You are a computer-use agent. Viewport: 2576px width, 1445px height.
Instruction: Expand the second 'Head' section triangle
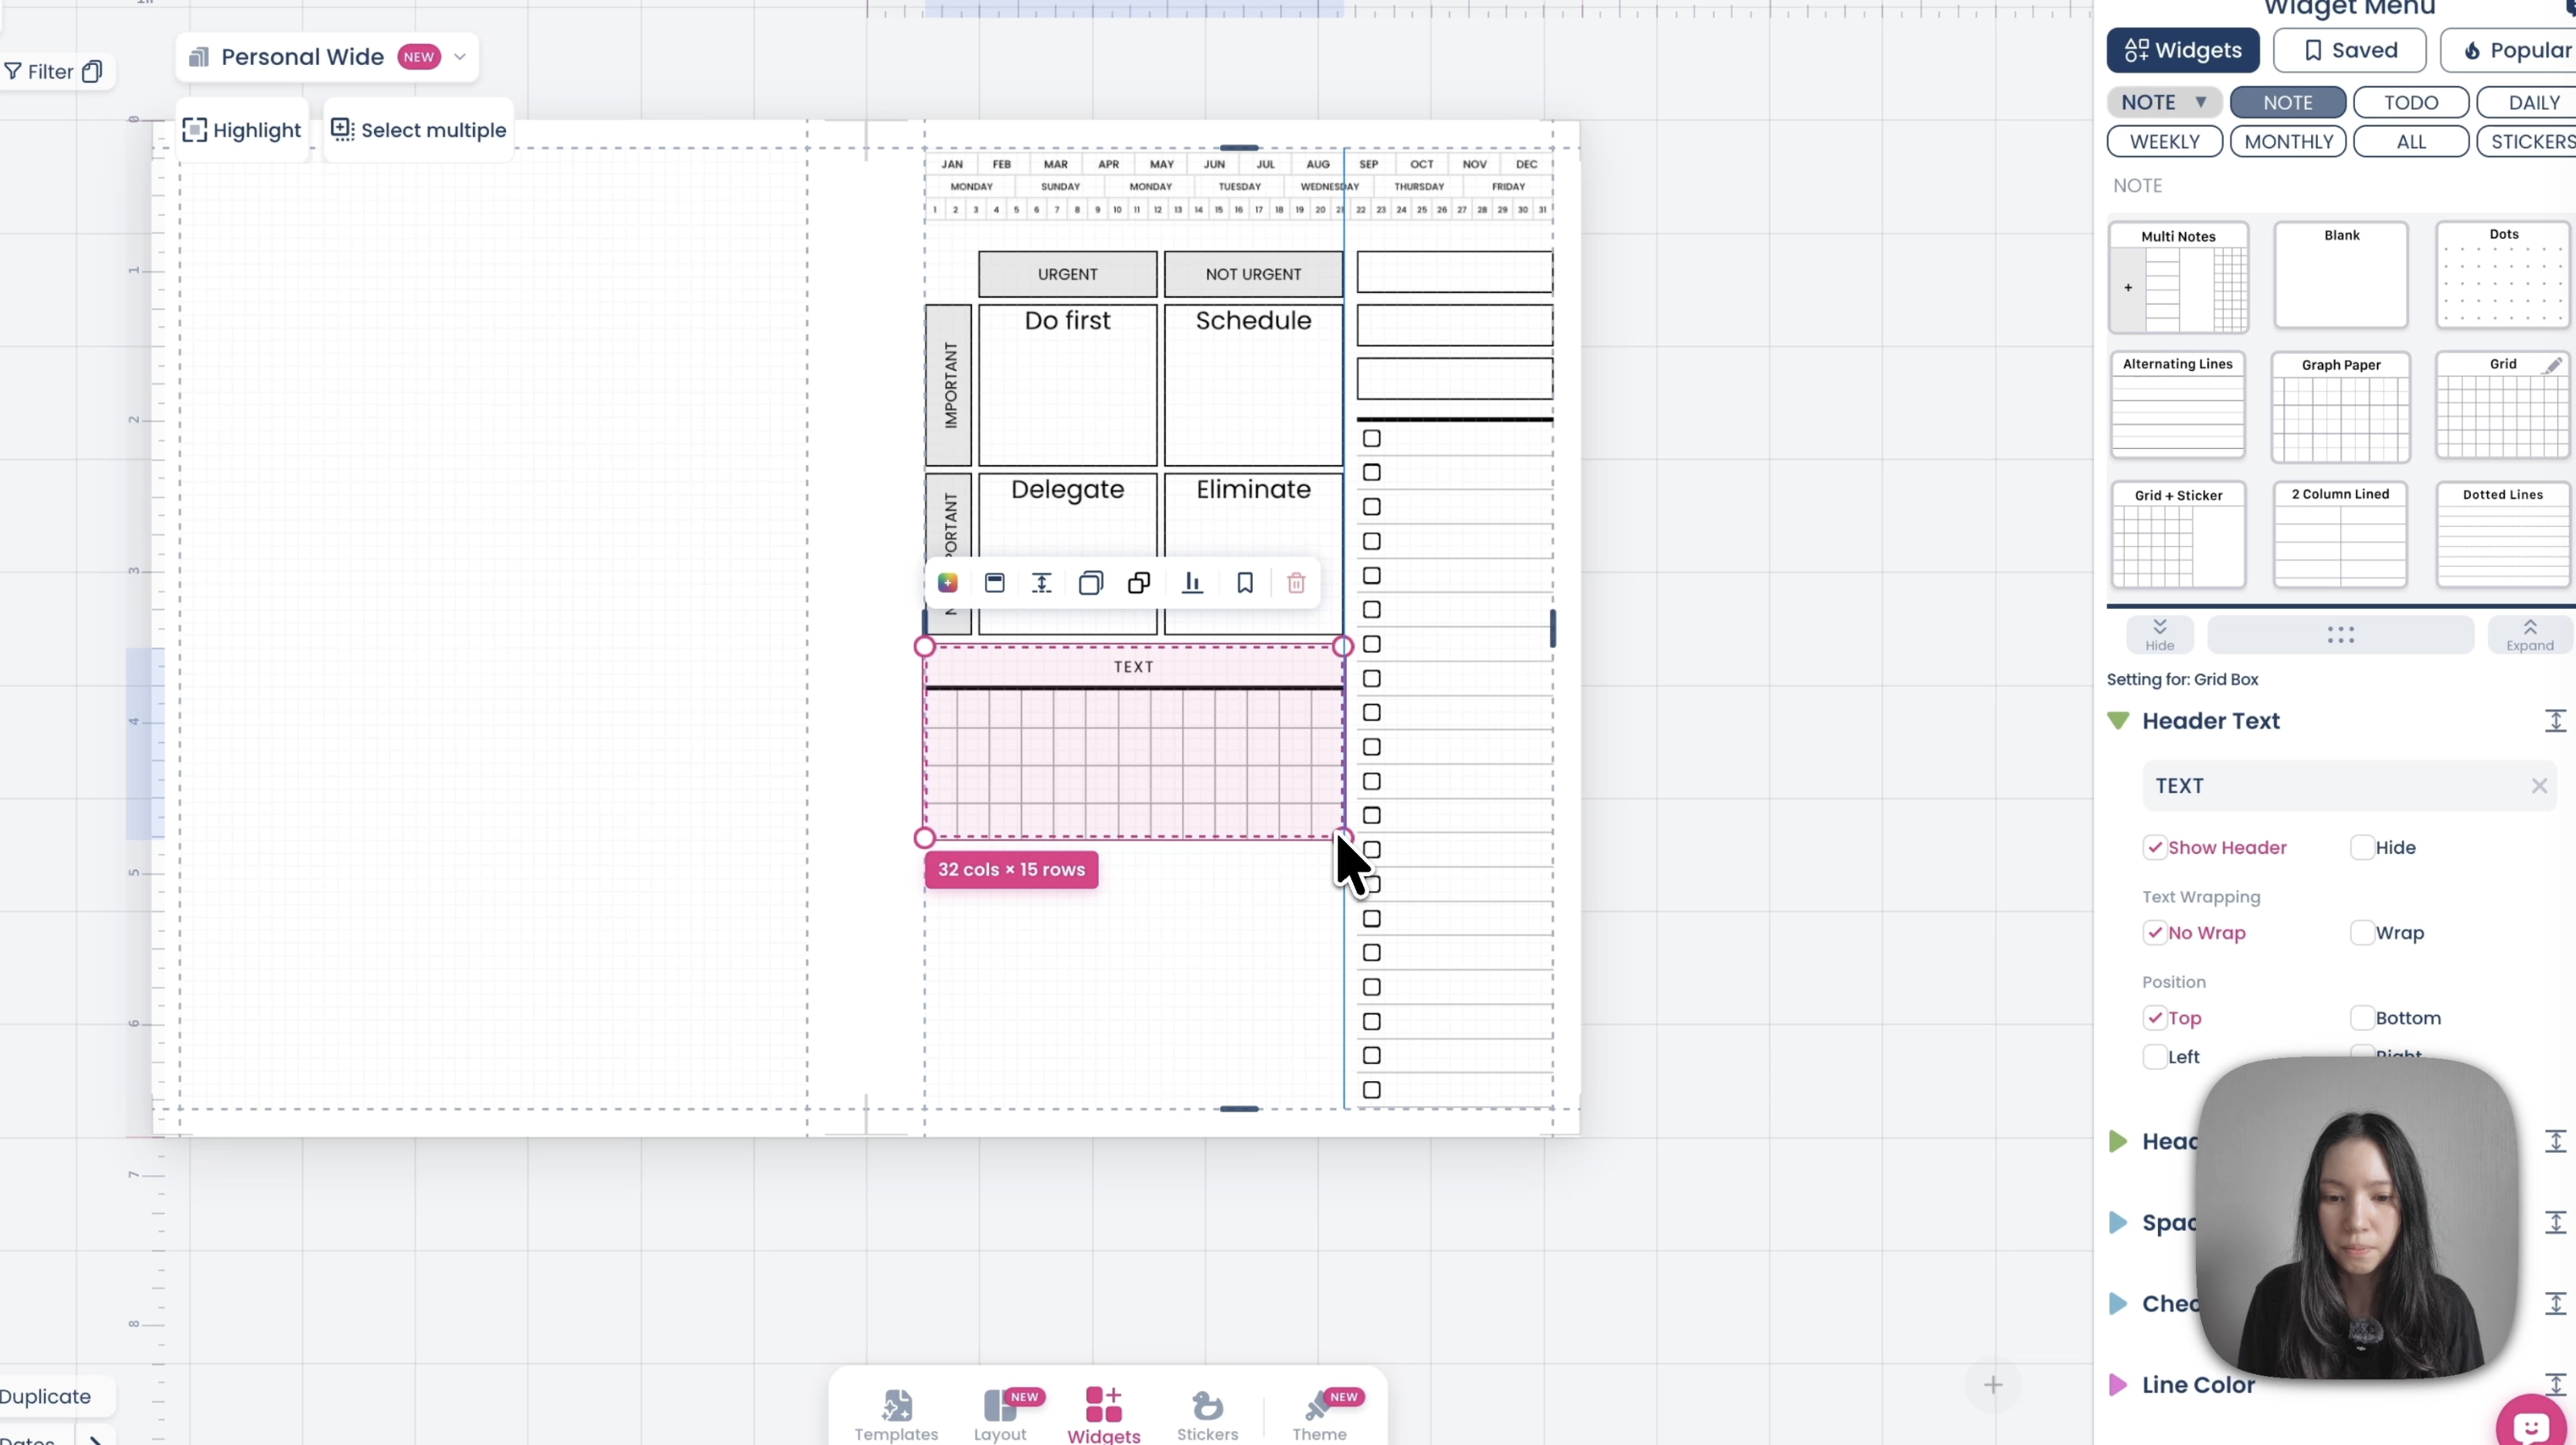(2118, 1141)
